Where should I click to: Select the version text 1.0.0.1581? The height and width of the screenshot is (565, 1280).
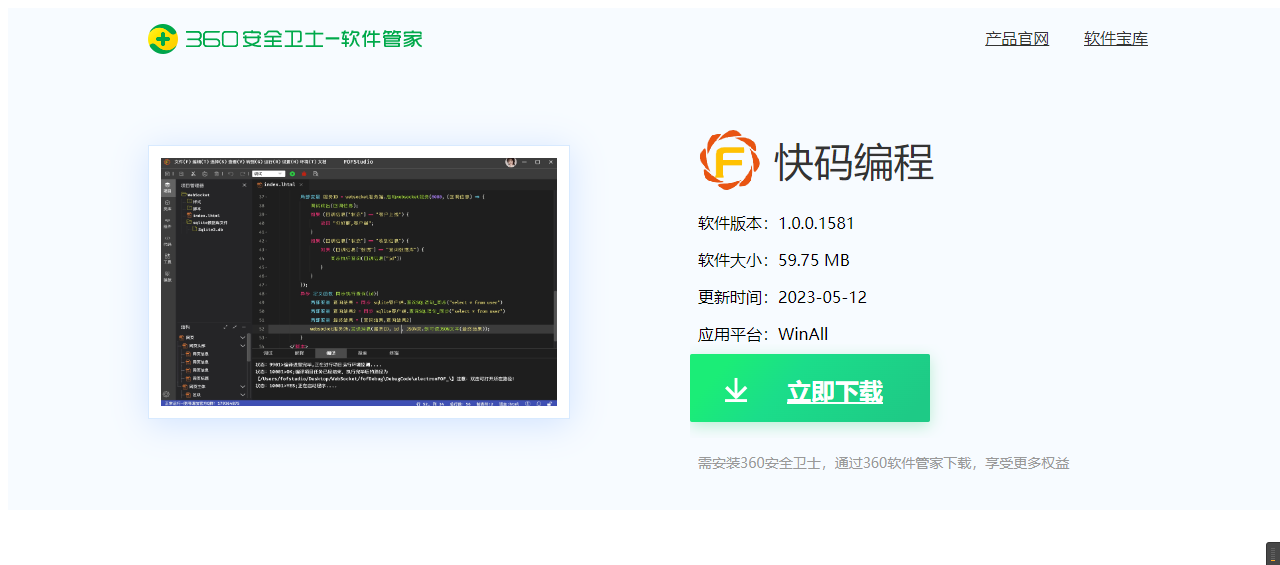tap(817, 223)
